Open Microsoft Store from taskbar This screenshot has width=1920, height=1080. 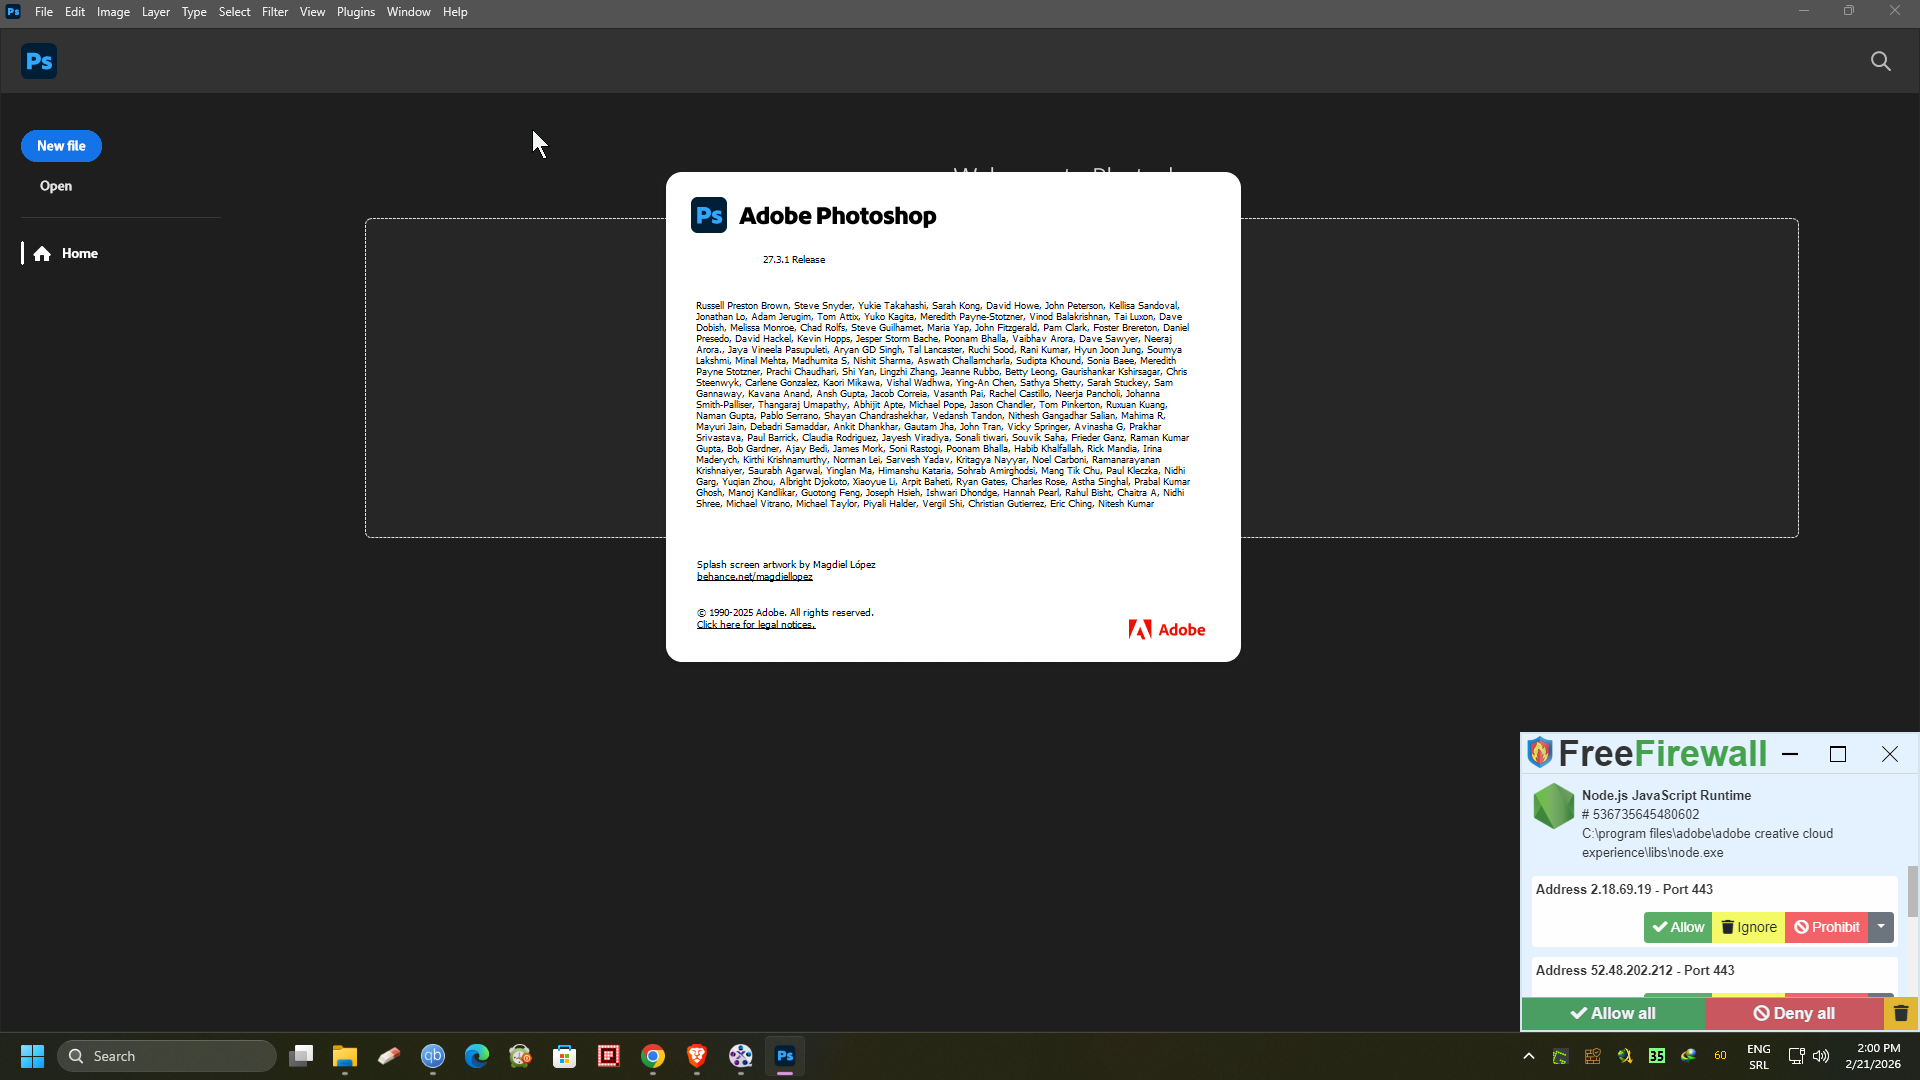click(565, 1056)
